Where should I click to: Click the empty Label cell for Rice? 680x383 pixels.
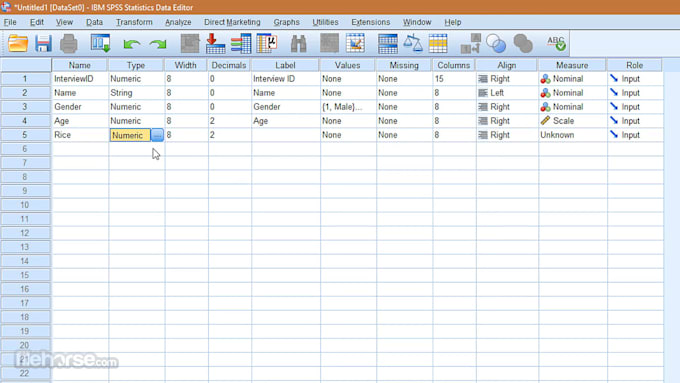285,135
